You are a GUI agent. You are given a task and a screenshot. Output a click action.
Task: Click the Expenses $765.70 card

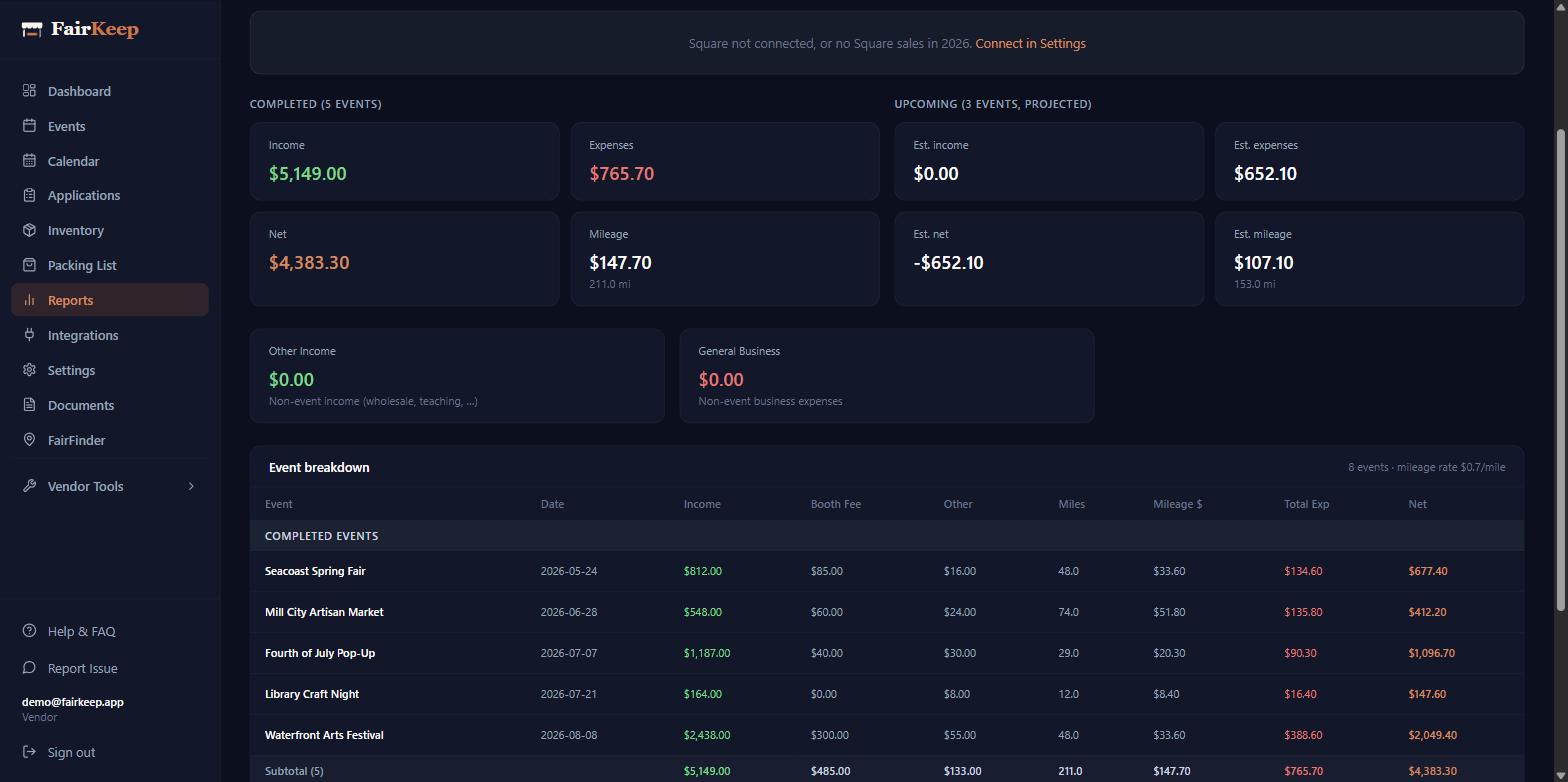pos(725,161)
